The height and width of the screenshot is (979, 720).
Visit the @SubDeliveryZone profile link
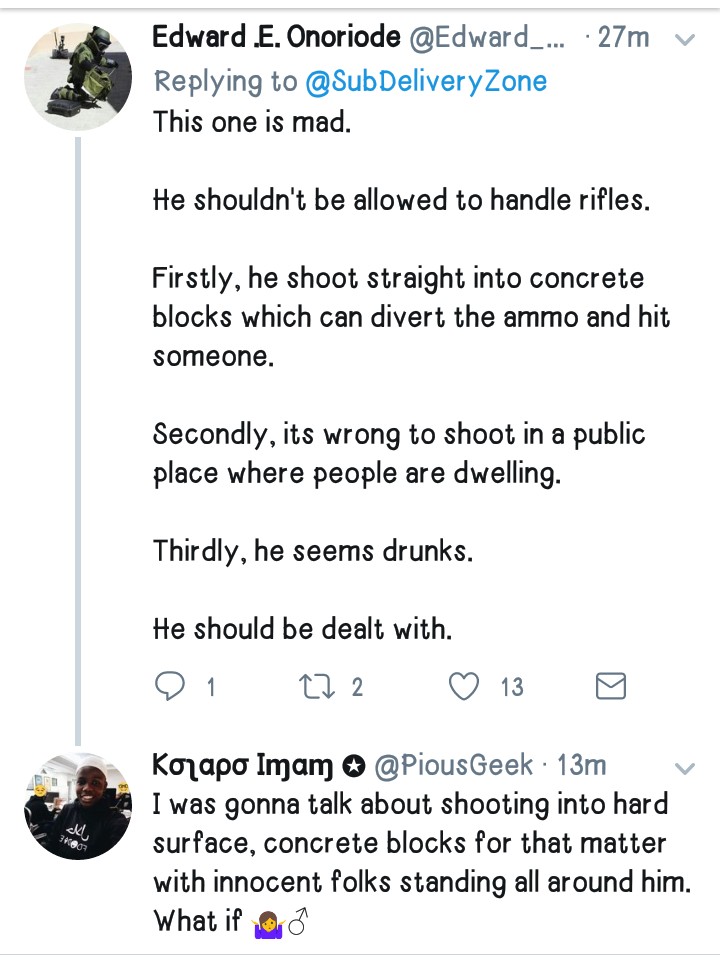click(x=427, y=81)
